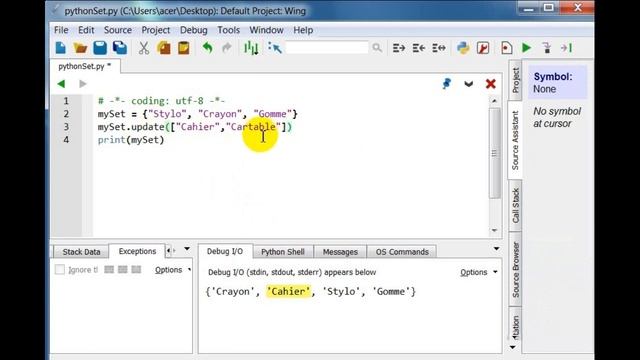
Task: Click the select-symbol pointer icon
Action: [275, 48]
